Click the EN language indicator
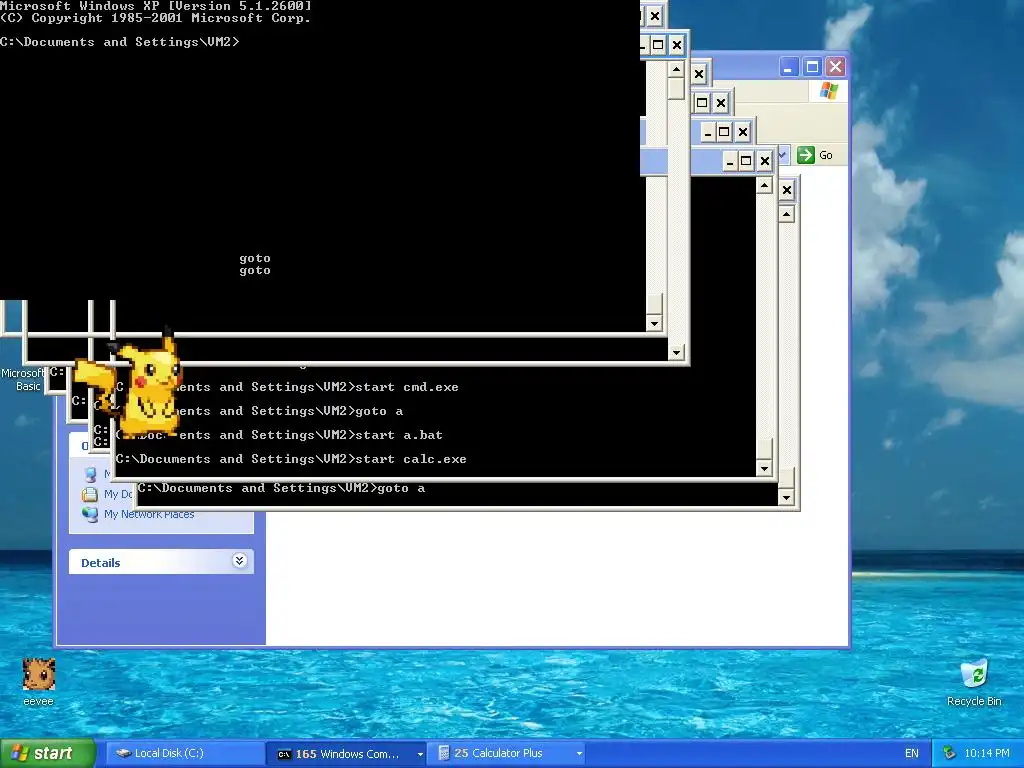1024x768 pixels. 912,754
